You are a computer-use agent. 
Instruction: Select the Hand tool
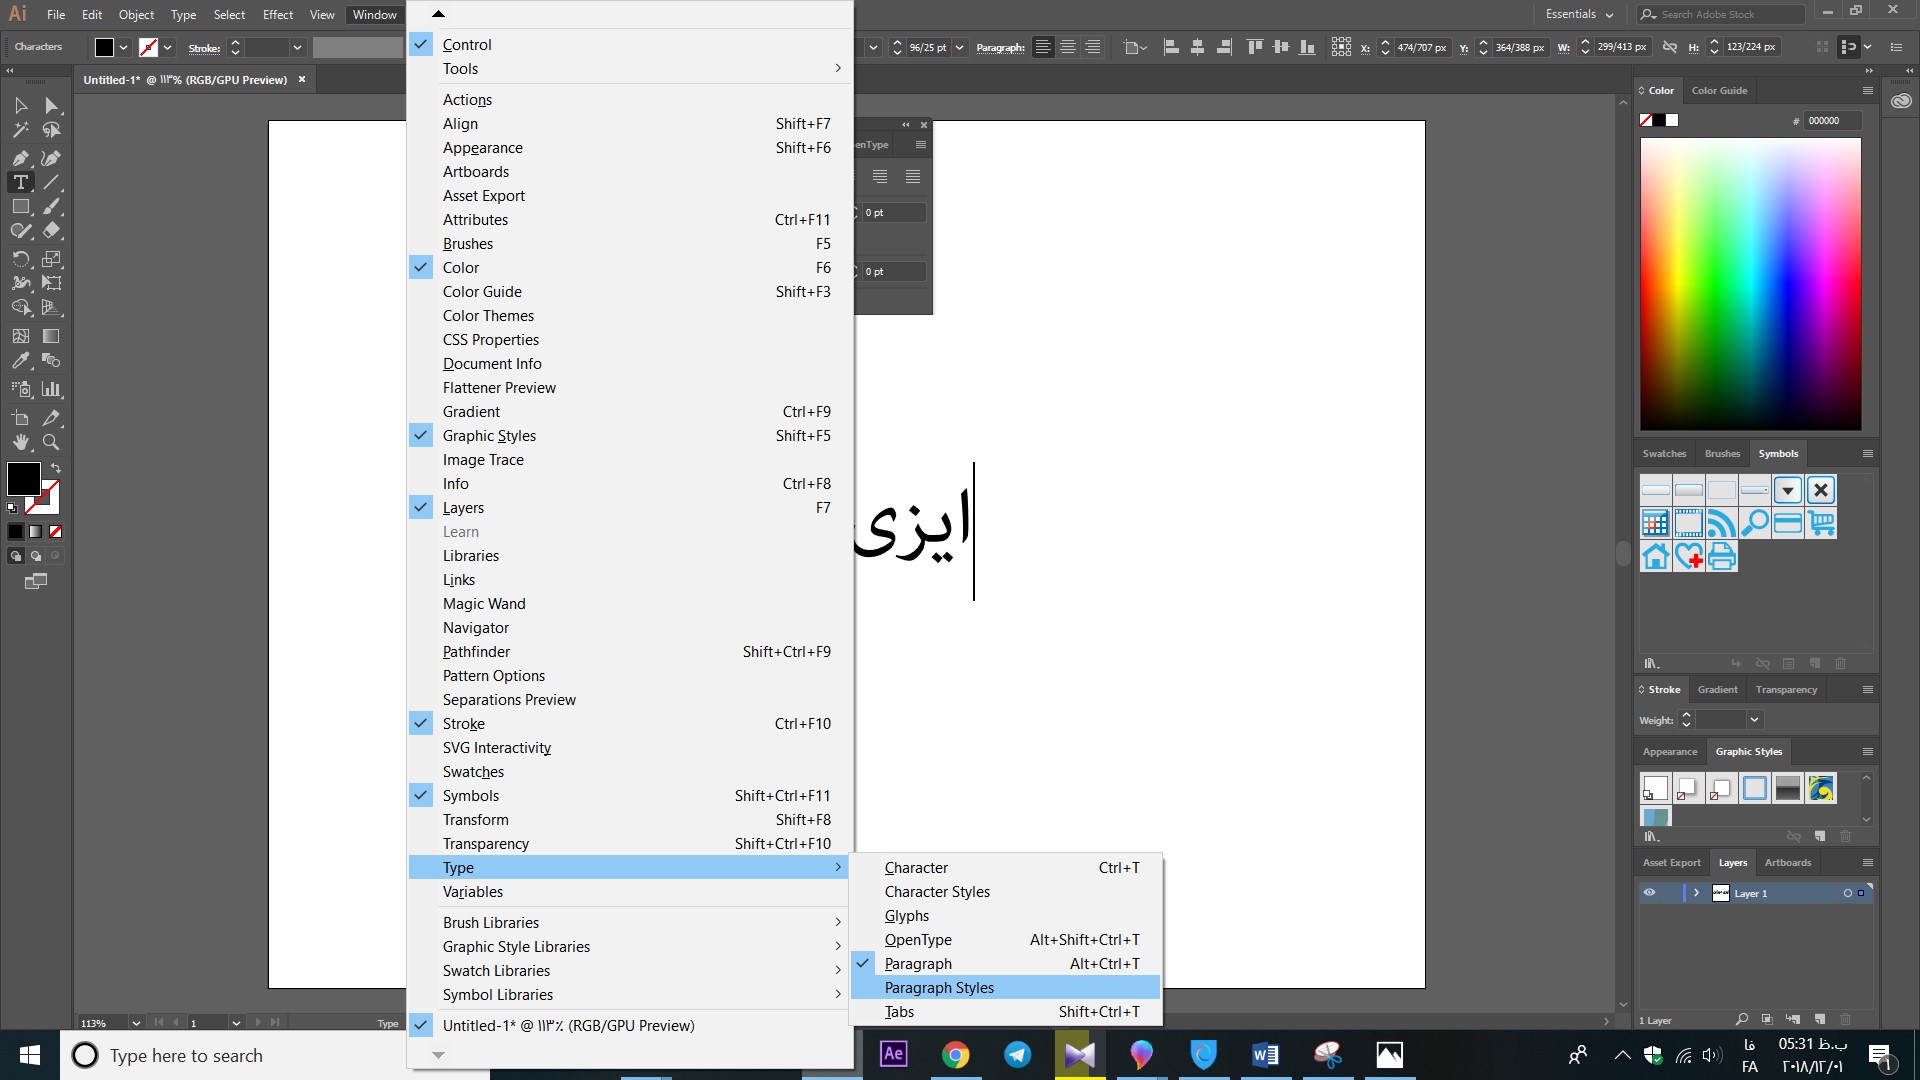(x=20, y=443)
